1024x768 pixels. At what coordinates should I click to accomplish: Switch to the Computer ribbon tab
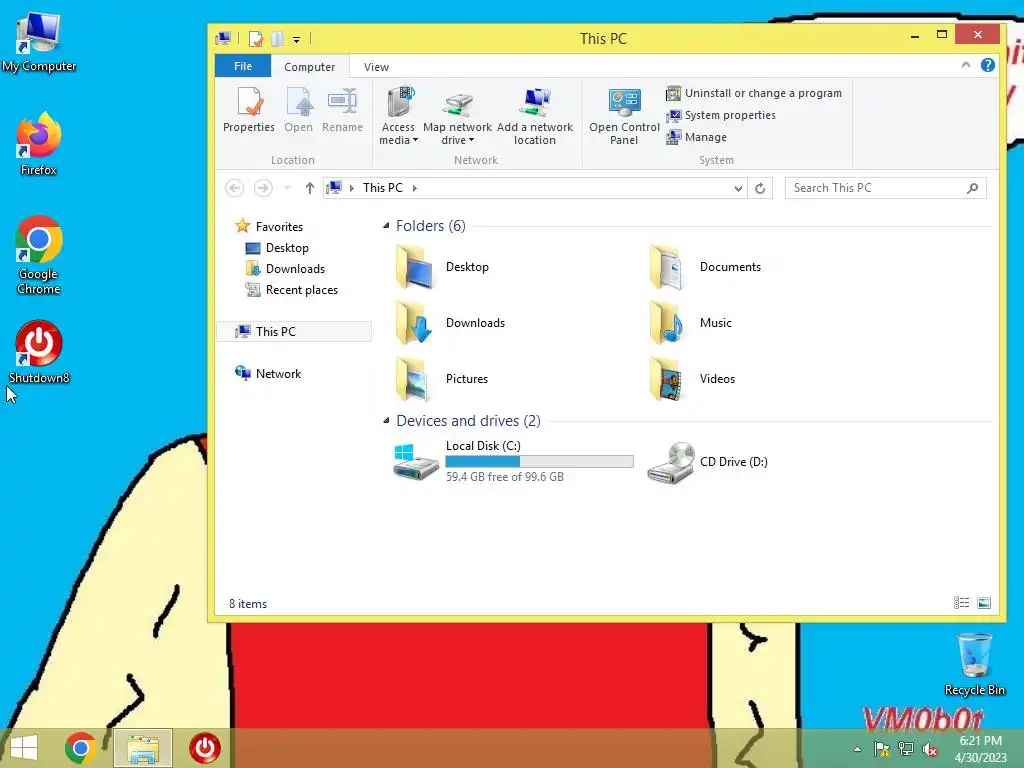(310, 67)
